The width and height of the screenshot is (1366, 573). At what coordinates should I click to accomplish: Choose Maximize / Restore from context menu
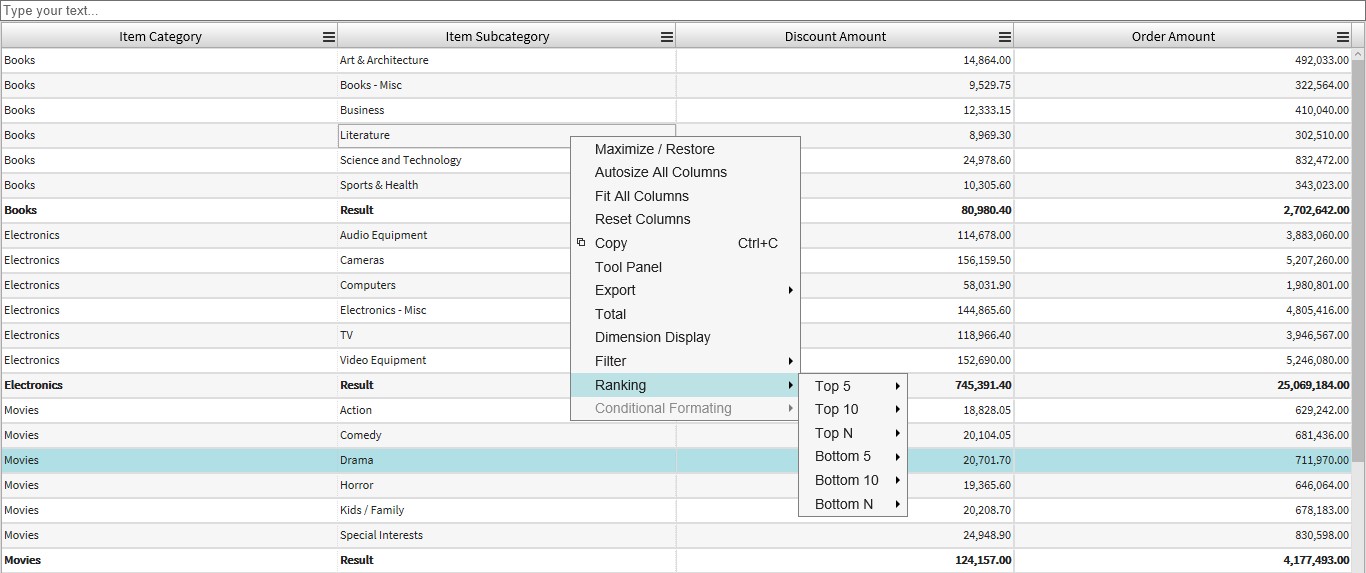(654, 149)
